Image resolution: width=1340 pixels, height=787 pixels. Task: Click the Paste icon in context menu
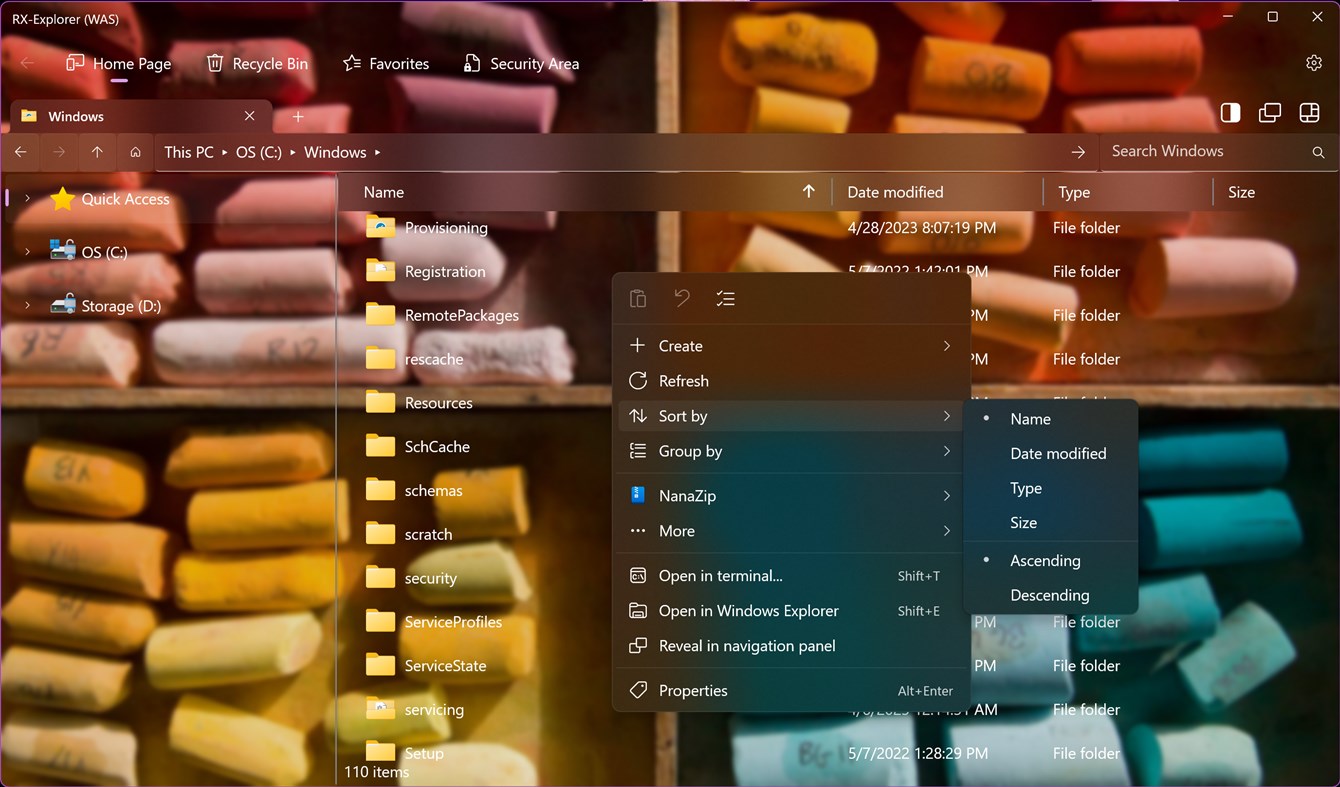(638, 298)
